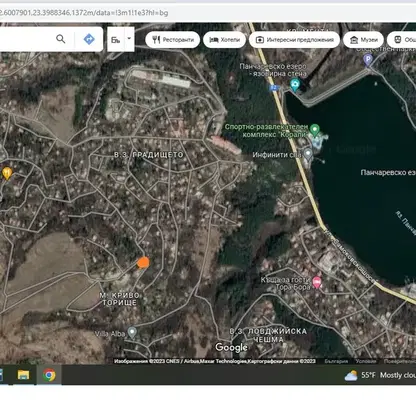The width and height of the screenshot is (416, 400).
Task: Click the orange marker dot on the map
Action: click(143, 263)
